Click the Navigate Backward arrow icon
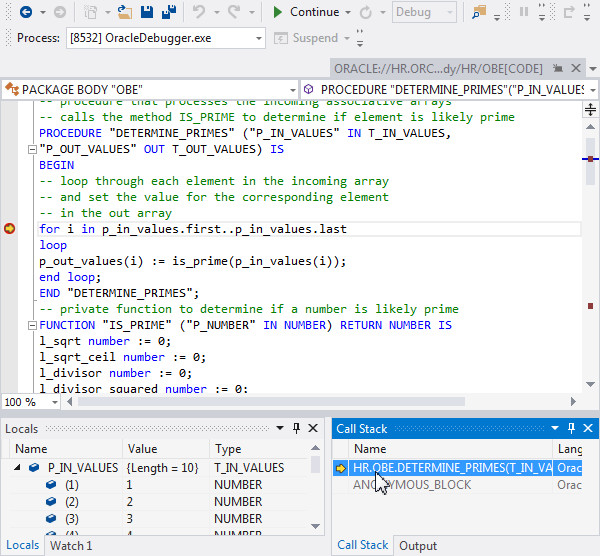 (x=25, y=12)
